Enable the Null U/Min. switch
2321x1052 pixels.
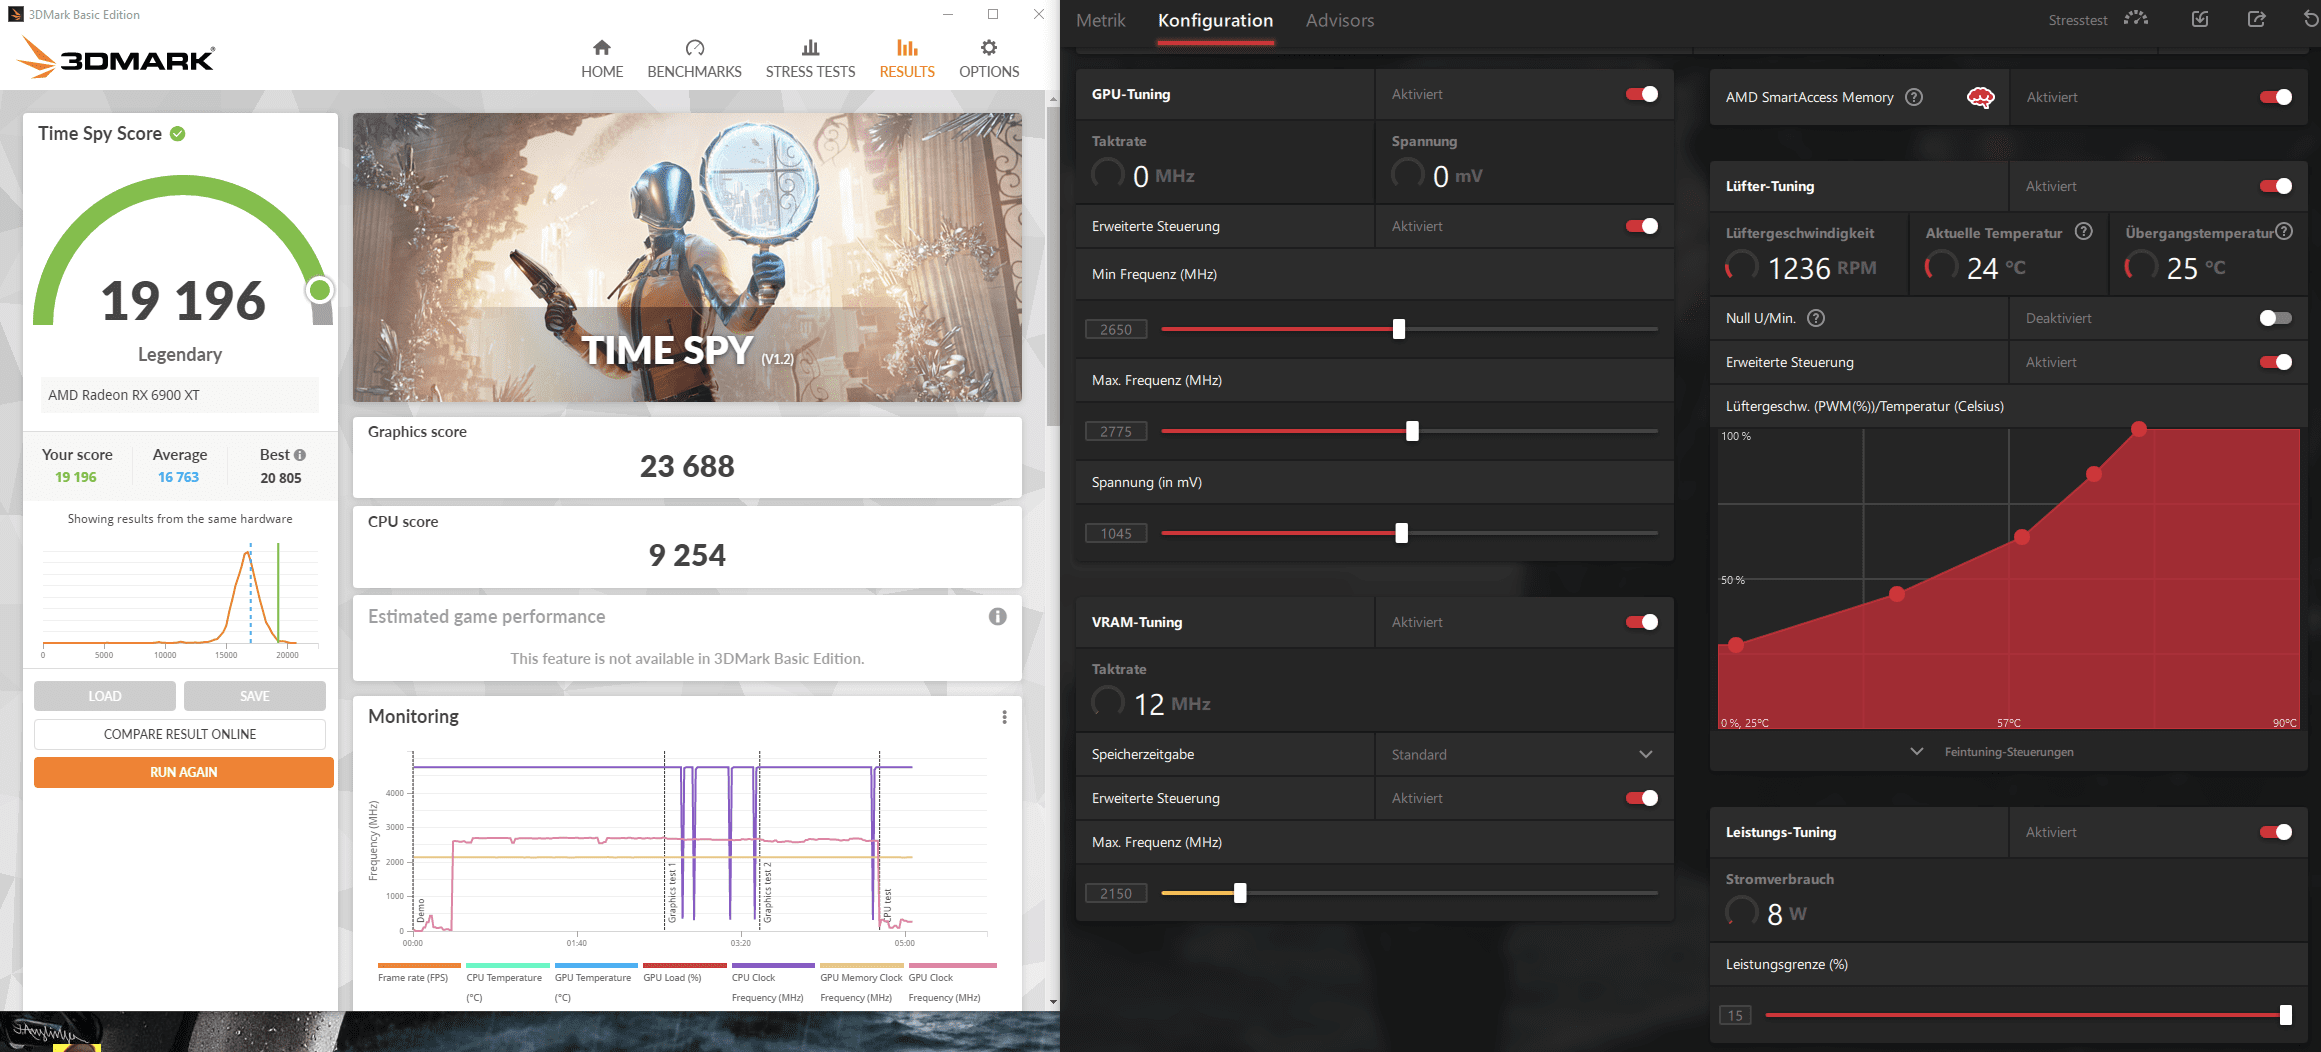click(x=2276, y=318)
